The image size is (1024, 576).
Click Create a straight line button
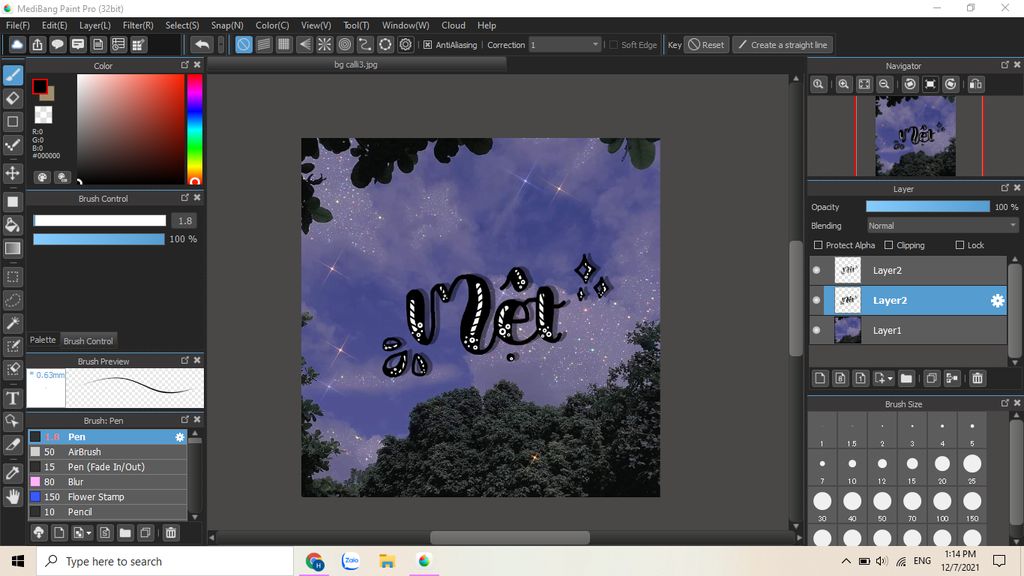tap(782, 45)
